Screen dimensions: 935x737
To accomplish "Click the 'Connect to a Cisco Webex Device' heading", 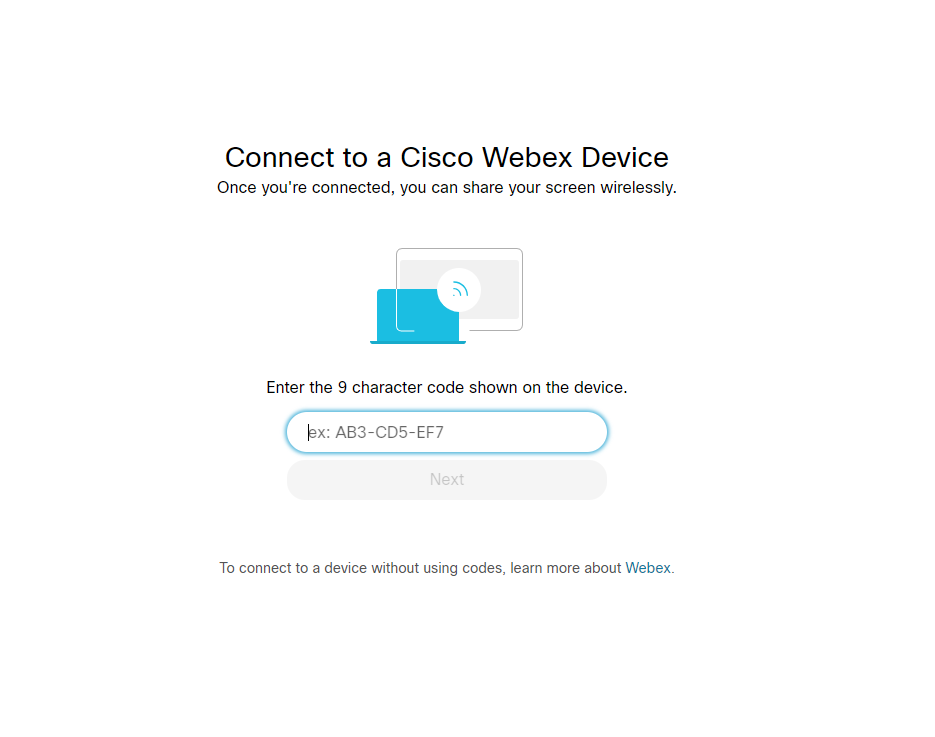I will click(447, 157).
